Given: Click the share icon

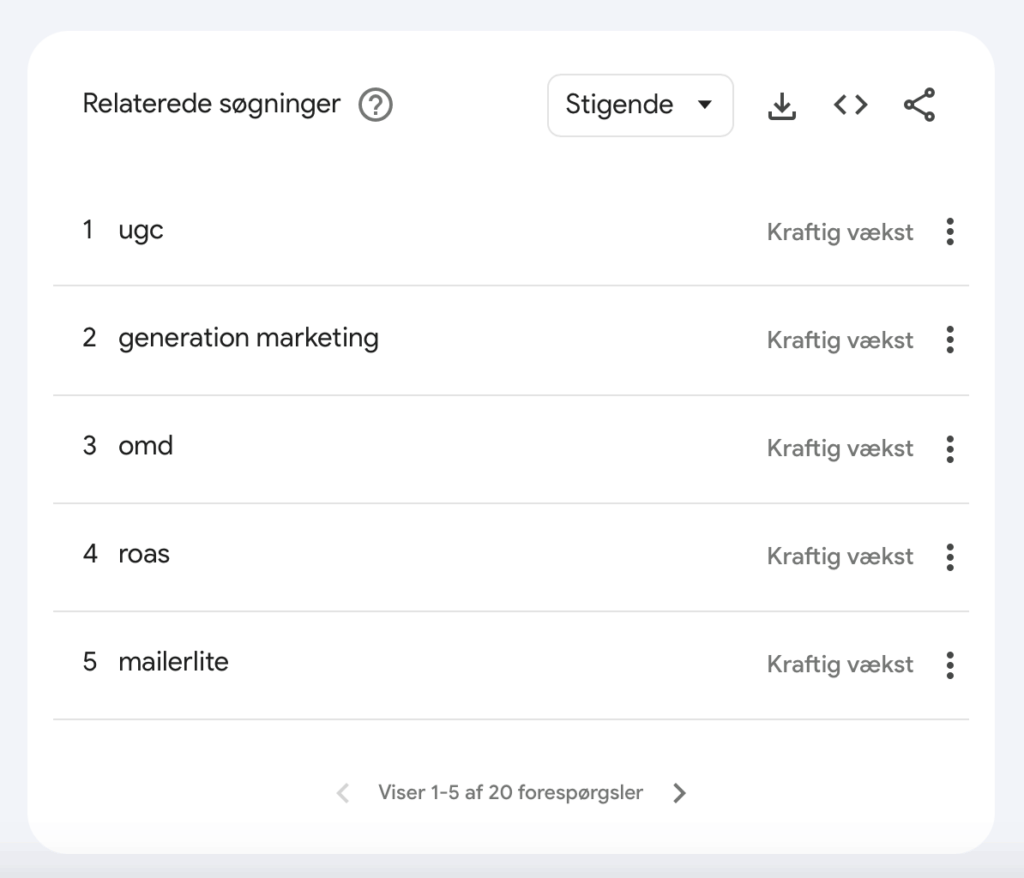Looking at the screenshot, I should [x=919, y=105].
